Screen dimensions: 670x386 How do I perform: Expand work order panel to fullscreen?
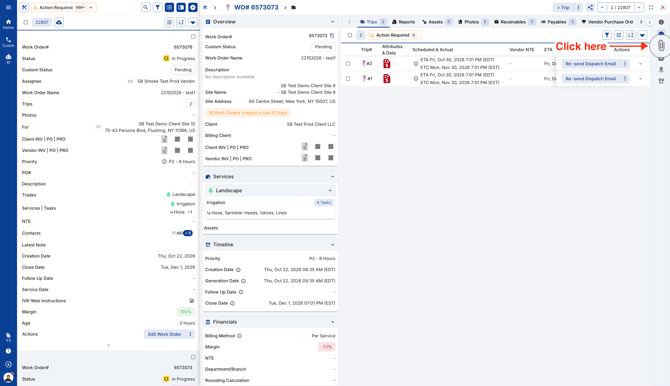click(651, 7)
